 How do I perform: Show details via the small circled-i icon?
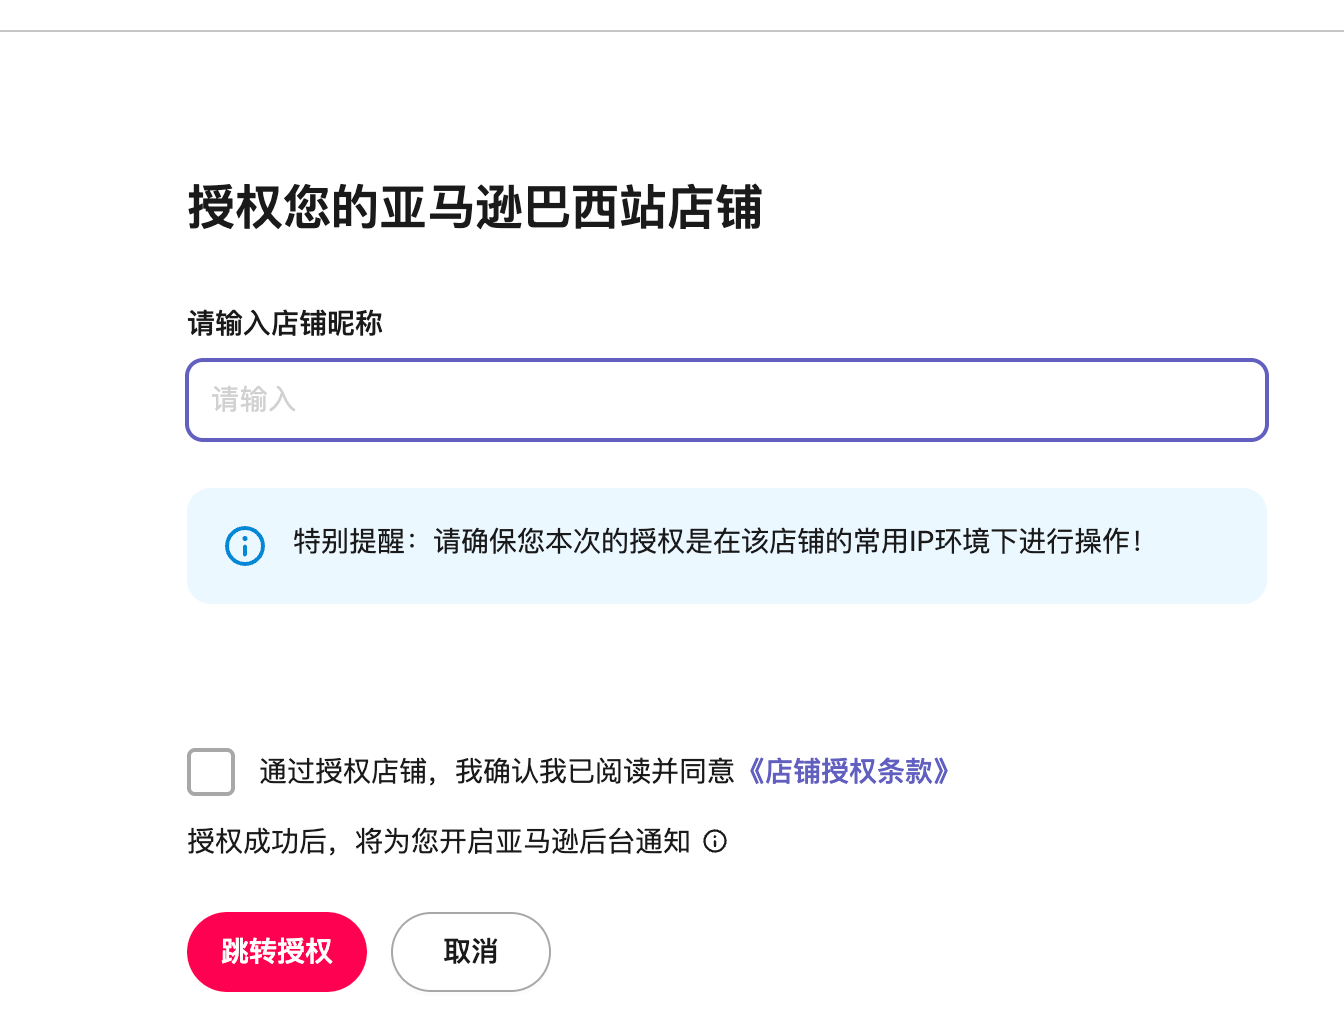pyautogui.click(x=715, y=841)
